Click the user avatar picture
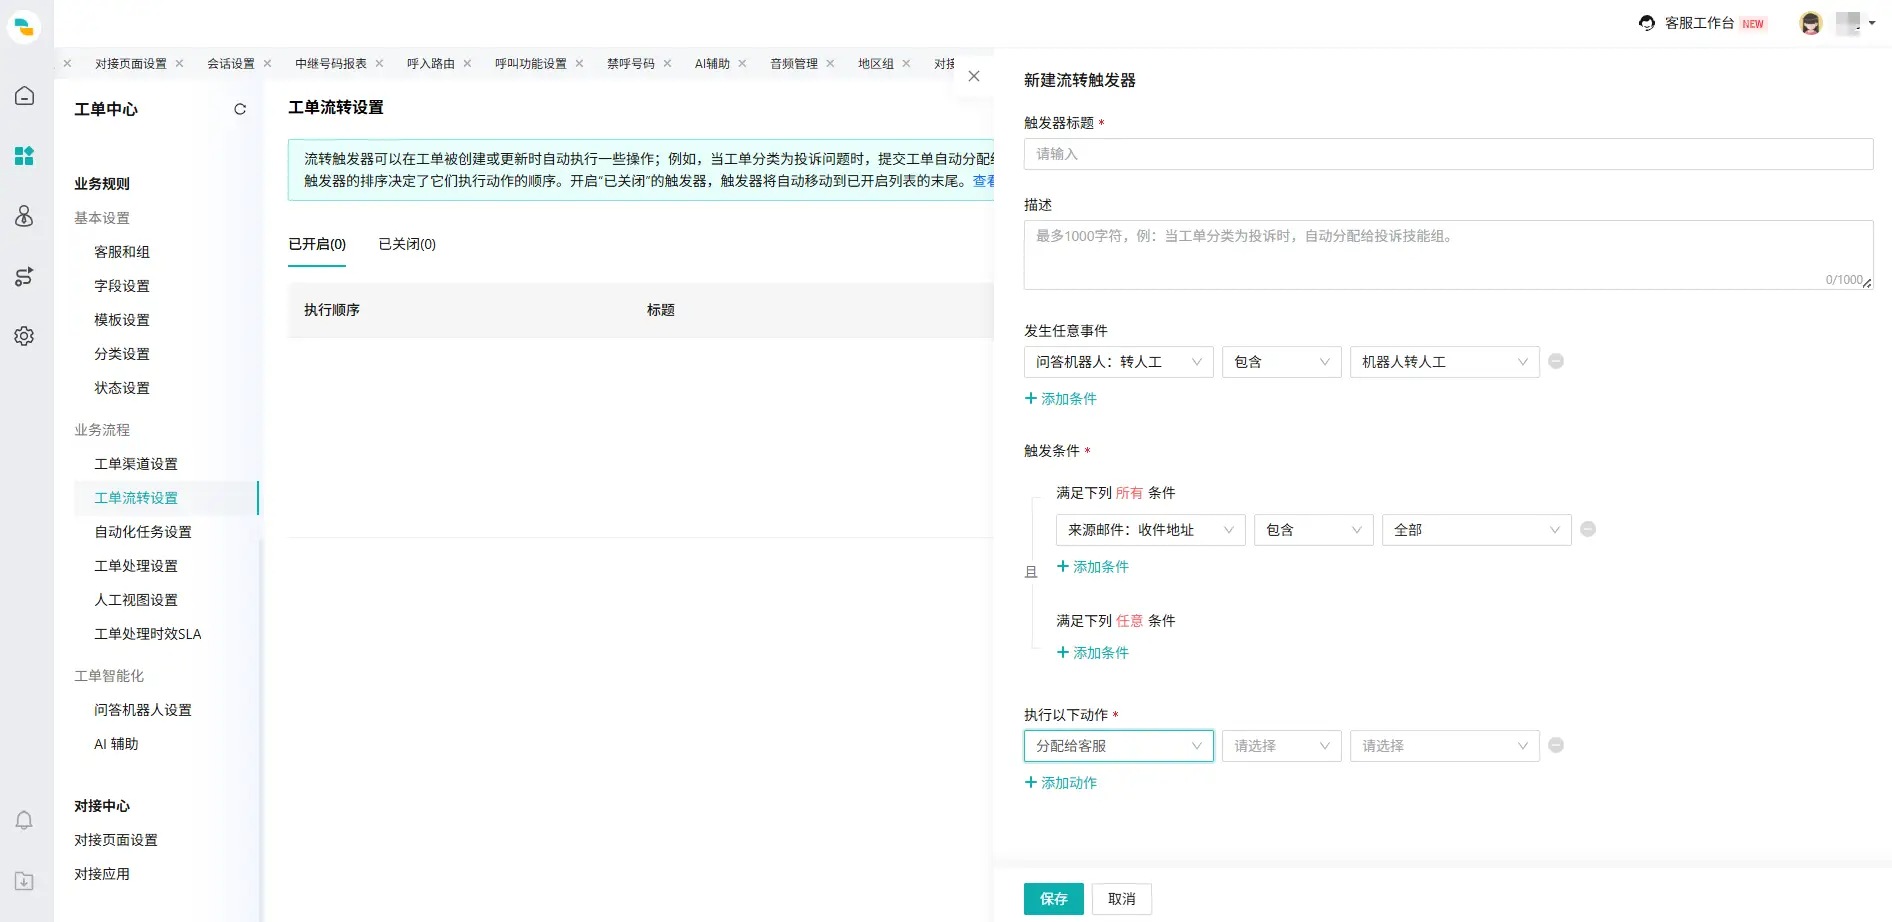 click(1810, 23)
